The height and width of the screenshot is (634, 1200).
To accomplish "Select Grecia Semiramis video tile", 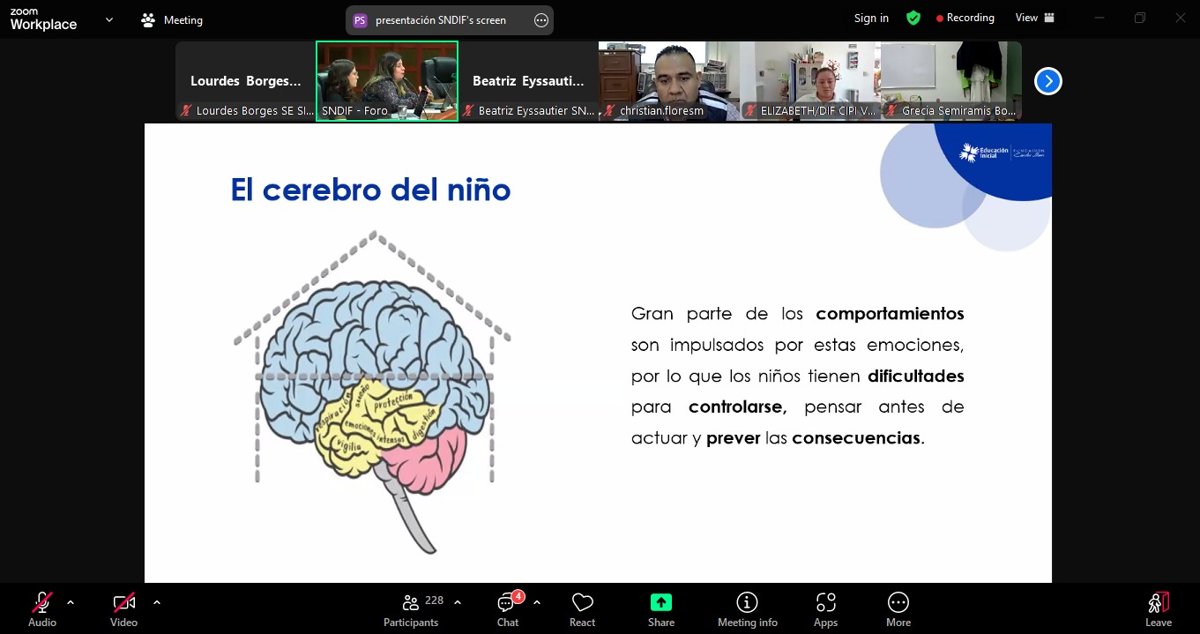I will tap(951, 81).
